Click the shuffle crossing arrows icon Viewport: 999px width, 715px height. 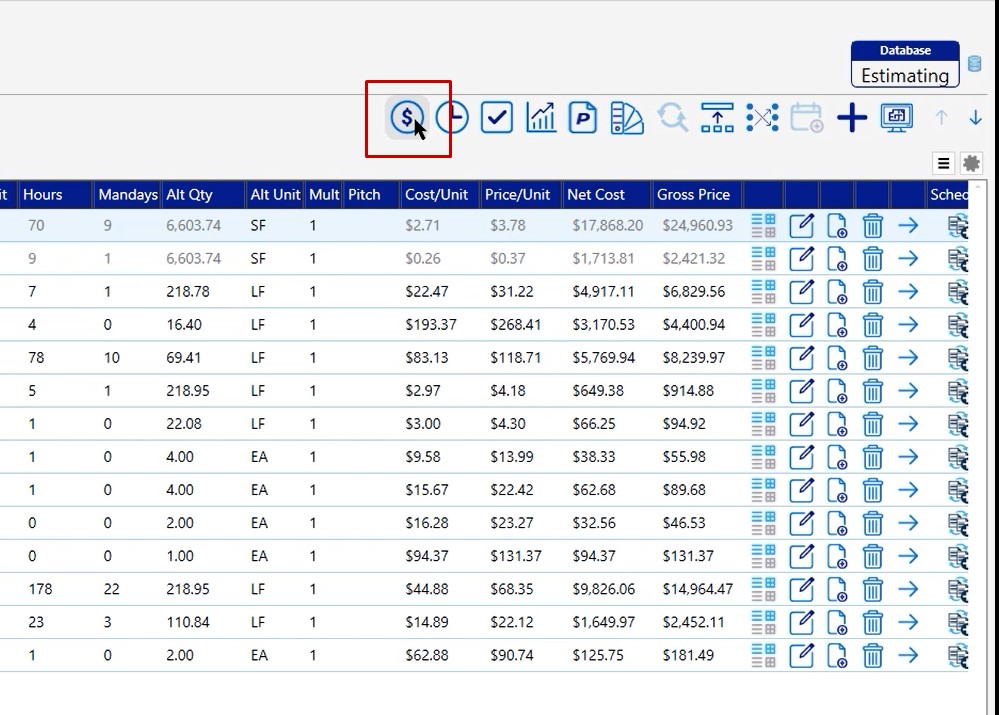[x=762, y=118]
